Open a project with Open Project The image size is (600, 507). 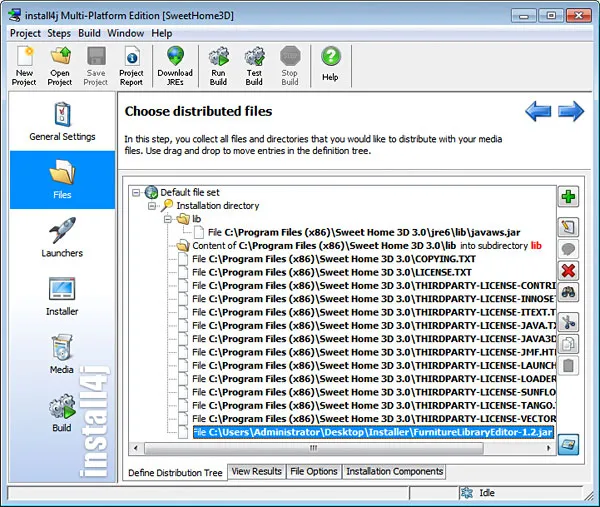(60, 66)
